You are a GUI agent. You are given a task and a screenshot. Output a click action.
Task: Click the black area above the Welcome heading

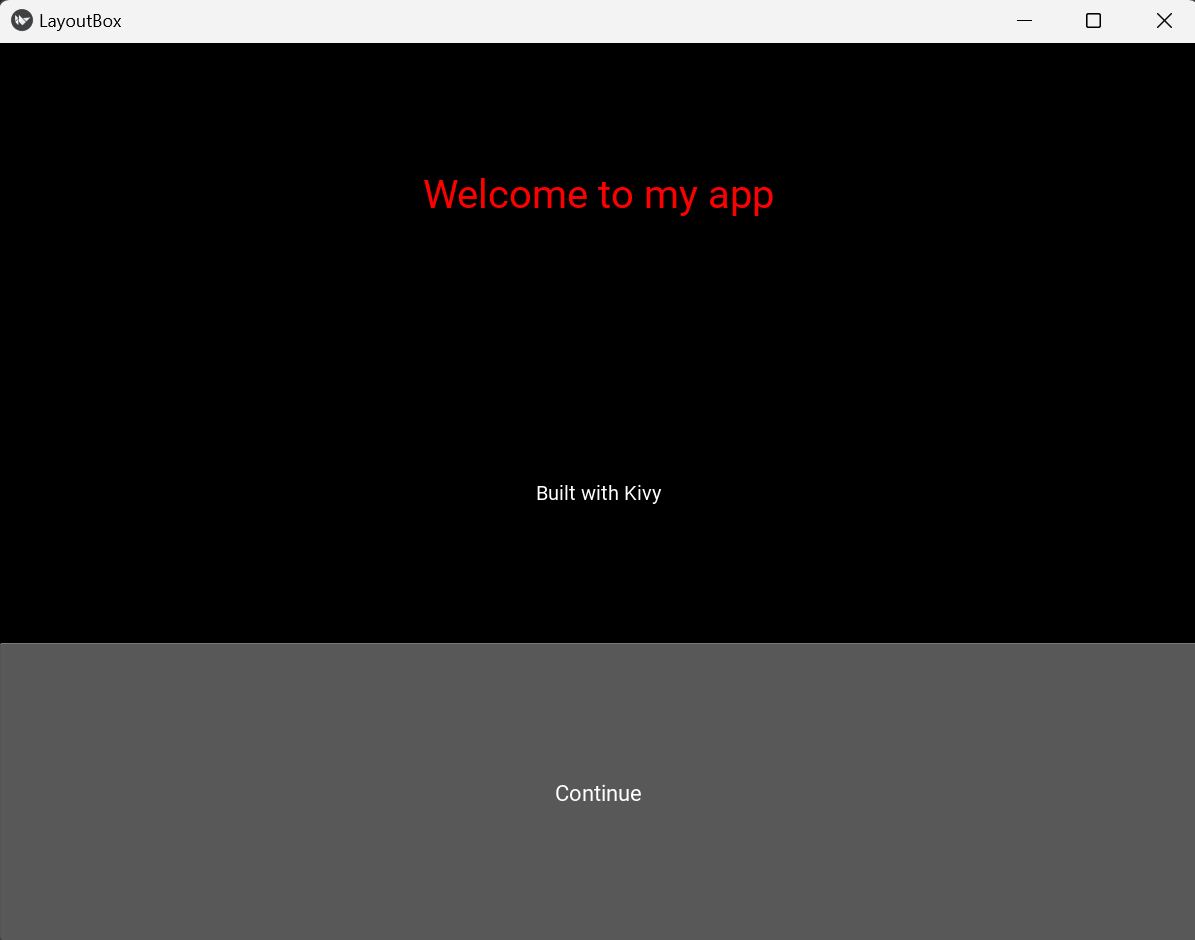[598, 100]
